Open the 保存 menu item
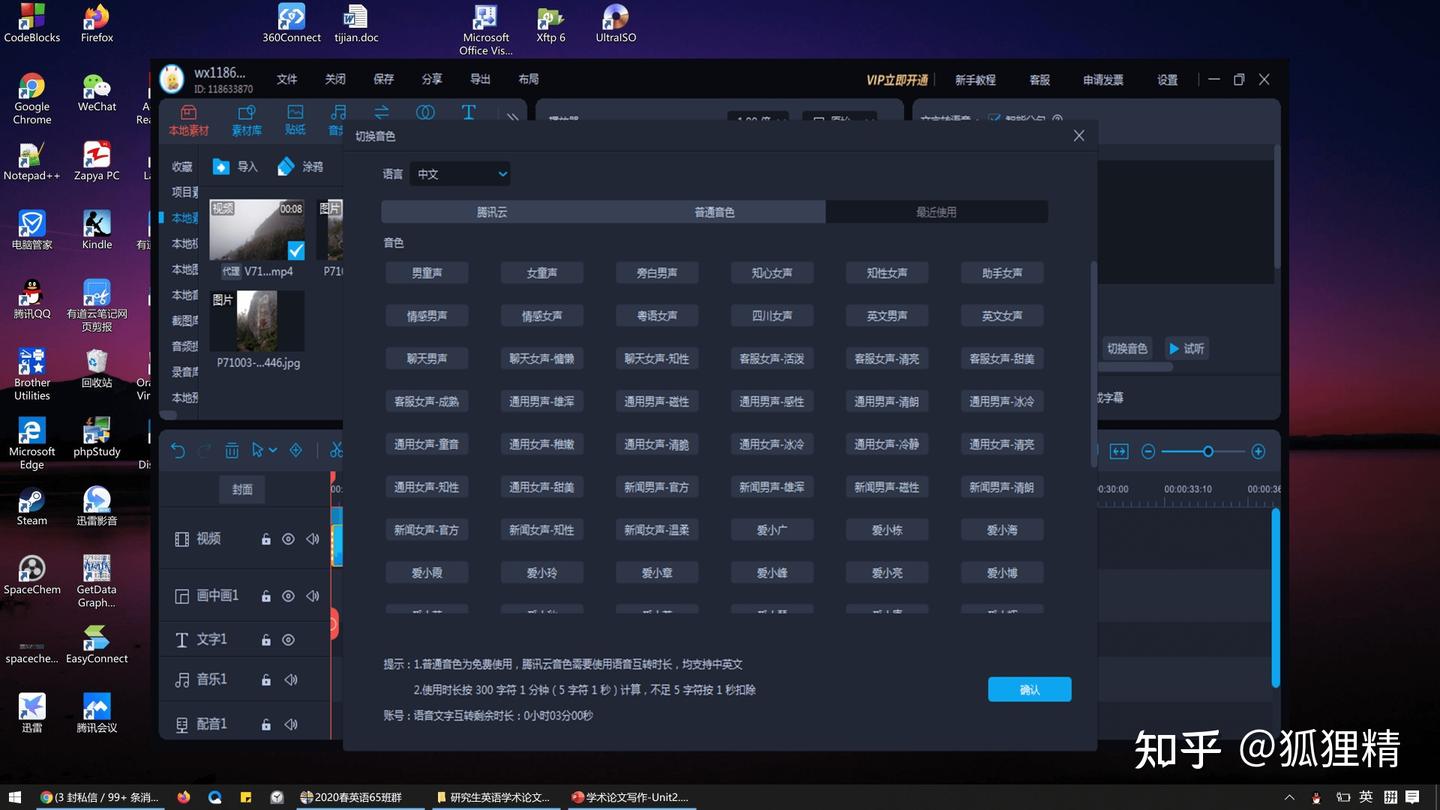 (384, 79)
